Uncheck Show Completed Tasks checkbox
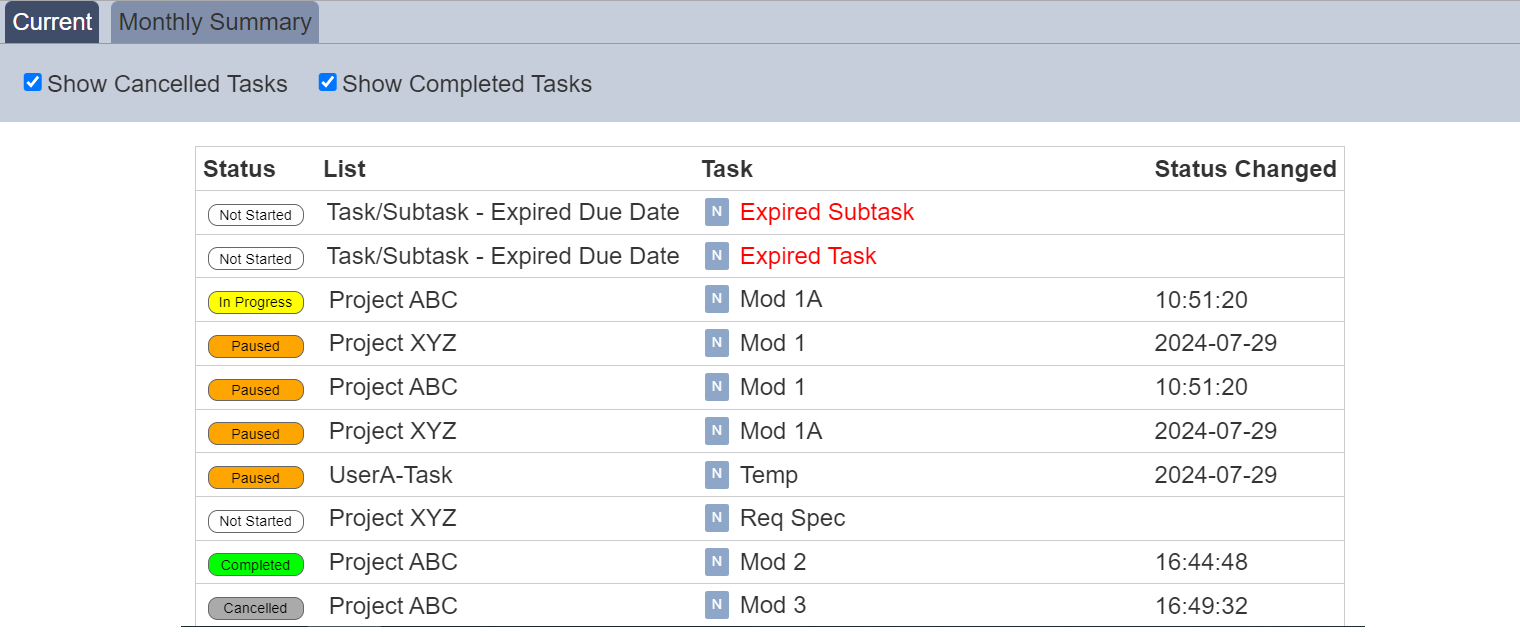This screenshot has width=1520, height=632. pos(328,83)
